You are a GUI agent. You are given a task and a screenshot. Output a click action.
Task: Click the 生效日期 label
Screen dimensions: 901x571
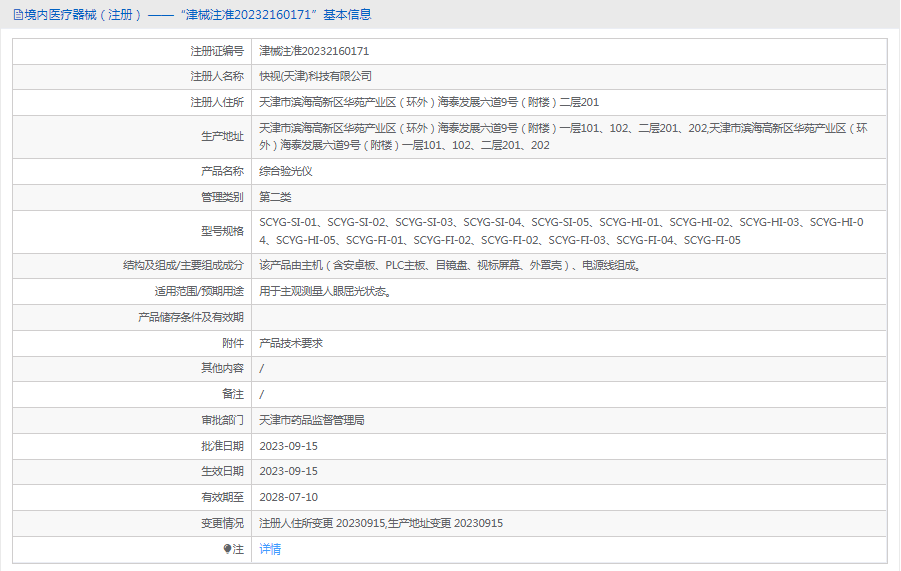coord(222,471)
